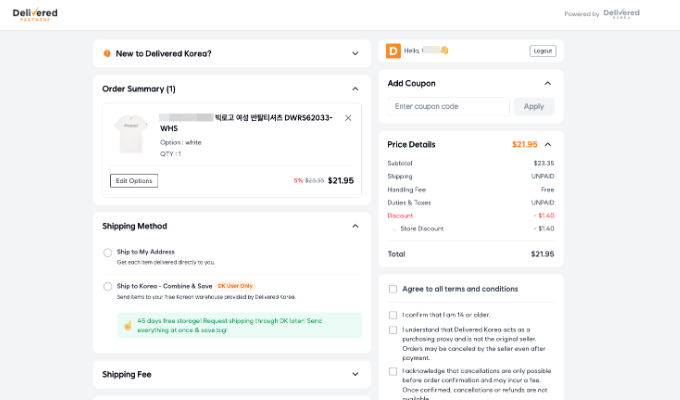
Task: Select Ship to Korea - Combine & Save
Action: (108, 287)
